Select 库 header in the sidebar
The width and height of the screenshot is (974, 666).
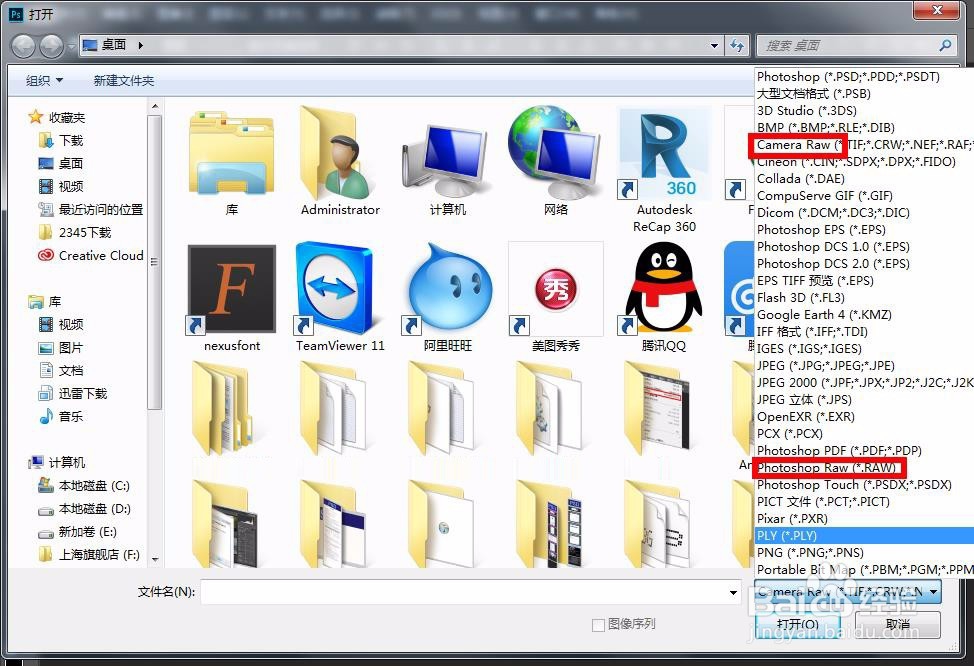click(45, 301)
